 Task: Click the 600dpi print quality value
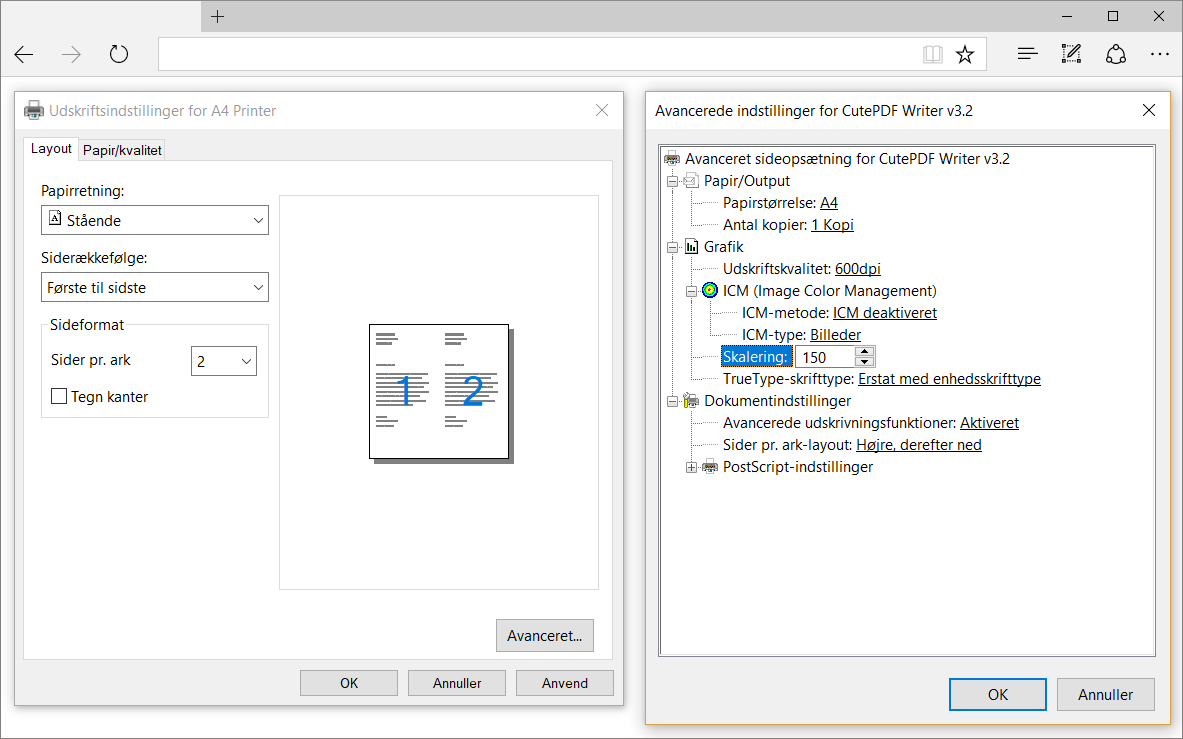pyautogui.click(x=858, y=268)
